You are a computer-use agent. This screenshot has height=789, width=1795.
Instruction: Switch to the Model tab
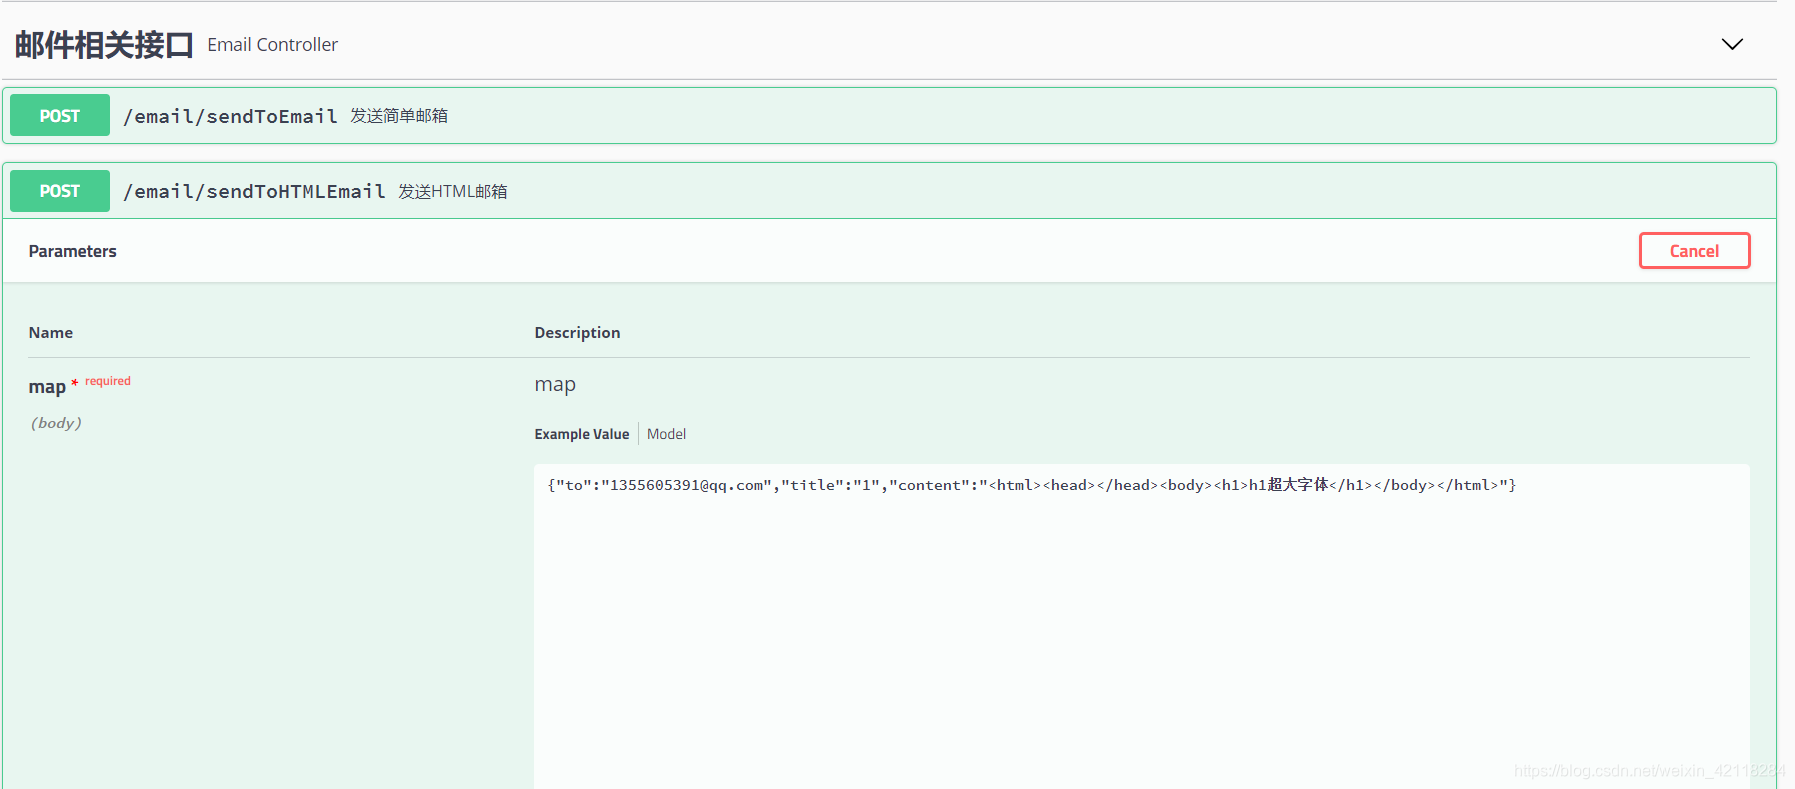pyautogui.click(x=666, y=434)
